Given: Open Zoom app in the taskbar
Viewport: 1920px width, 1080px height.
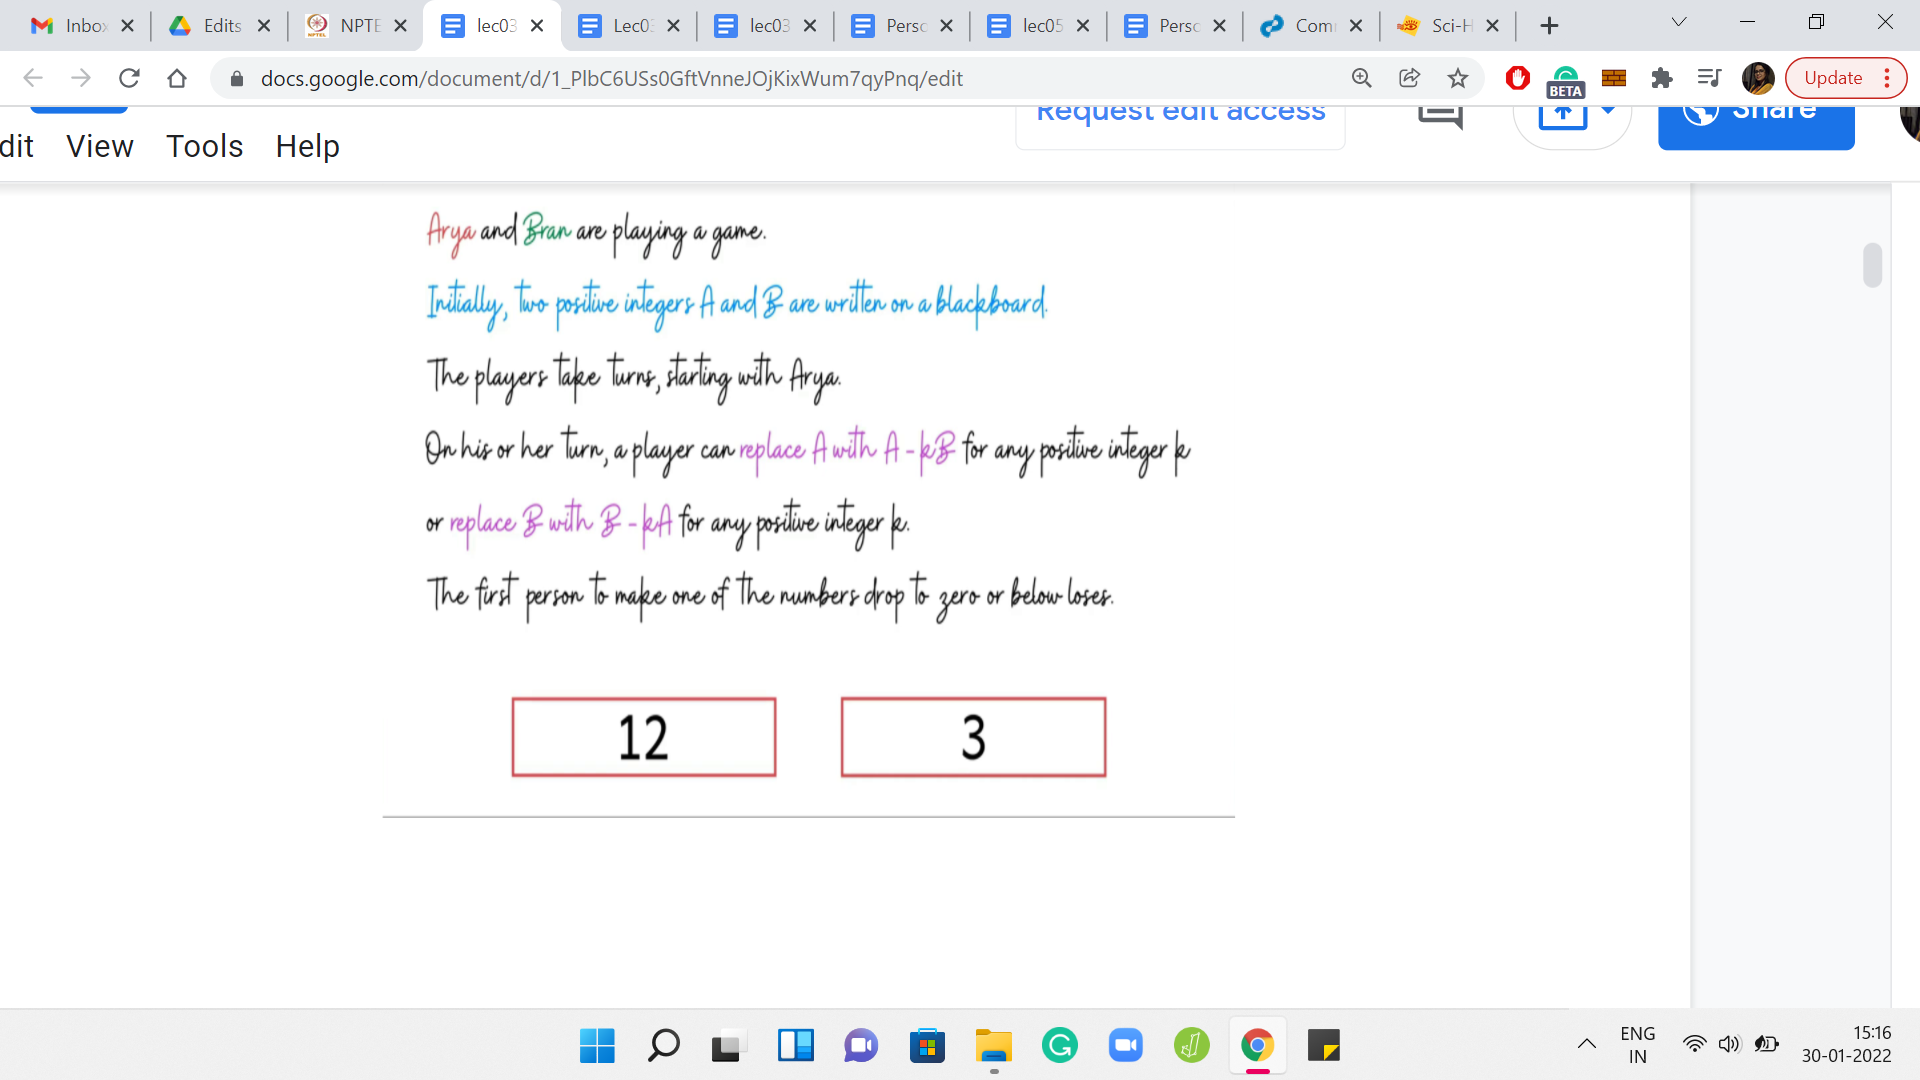Looking at the screenshot, I should click(1125, 1046).
